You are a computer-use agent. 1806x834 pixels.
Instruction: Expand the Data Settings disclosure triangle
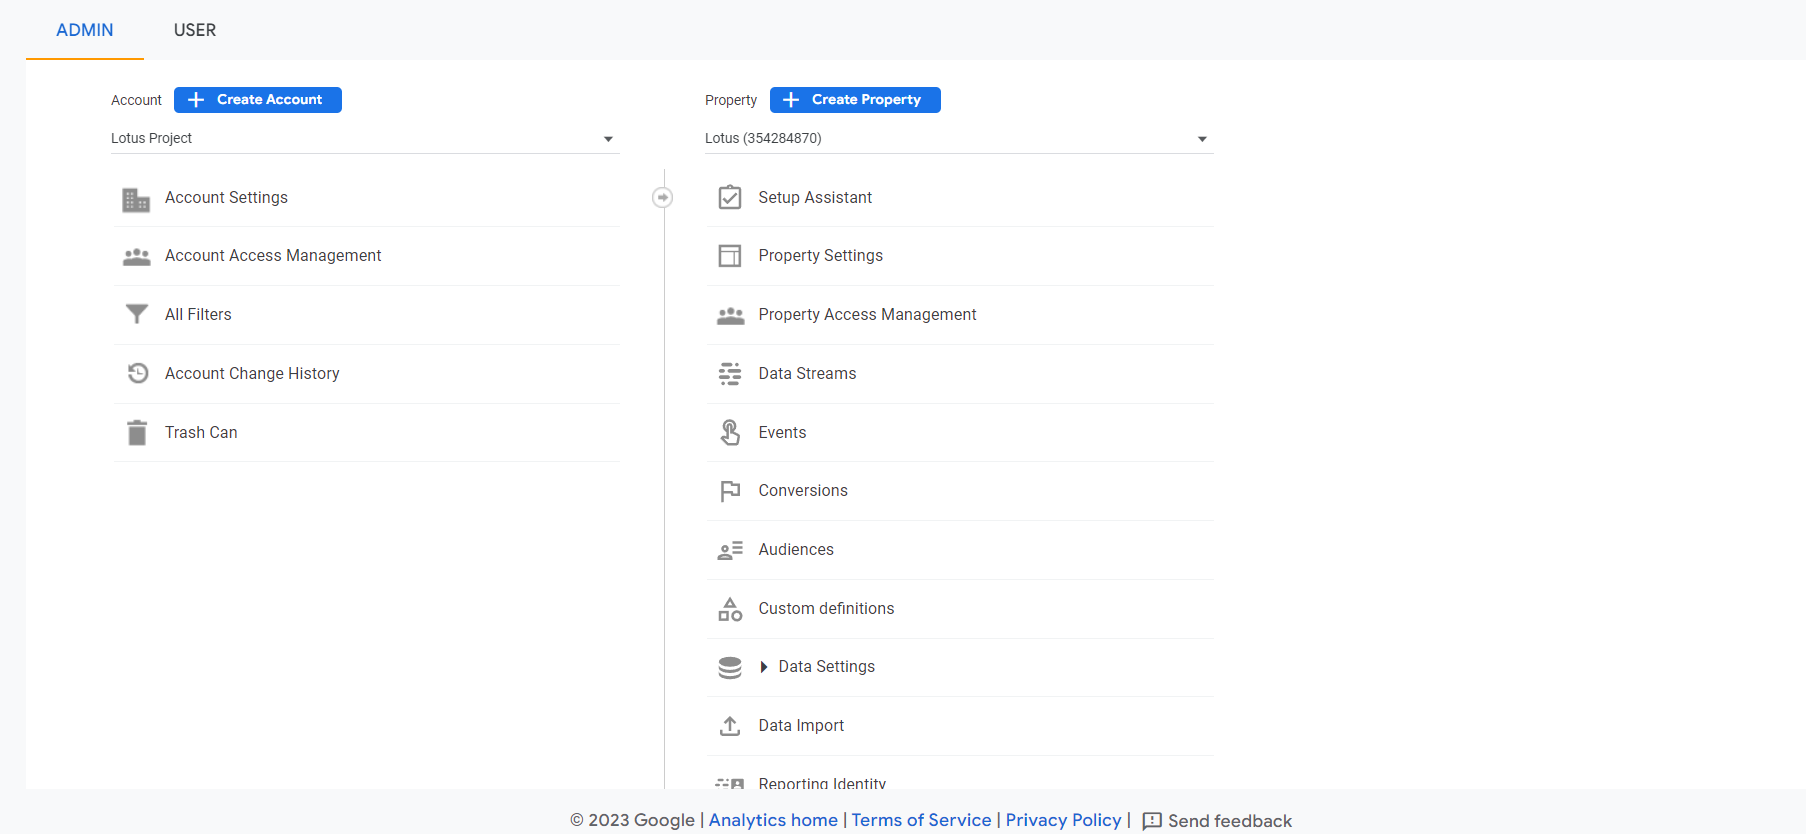tap(764, 667)
